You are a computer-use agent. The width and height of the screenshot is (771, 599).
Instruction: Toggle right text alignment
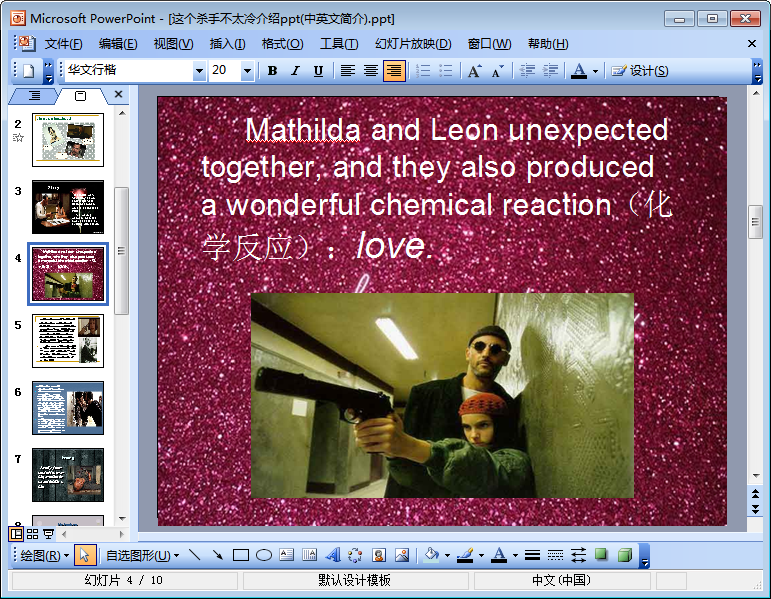(394, 71)
